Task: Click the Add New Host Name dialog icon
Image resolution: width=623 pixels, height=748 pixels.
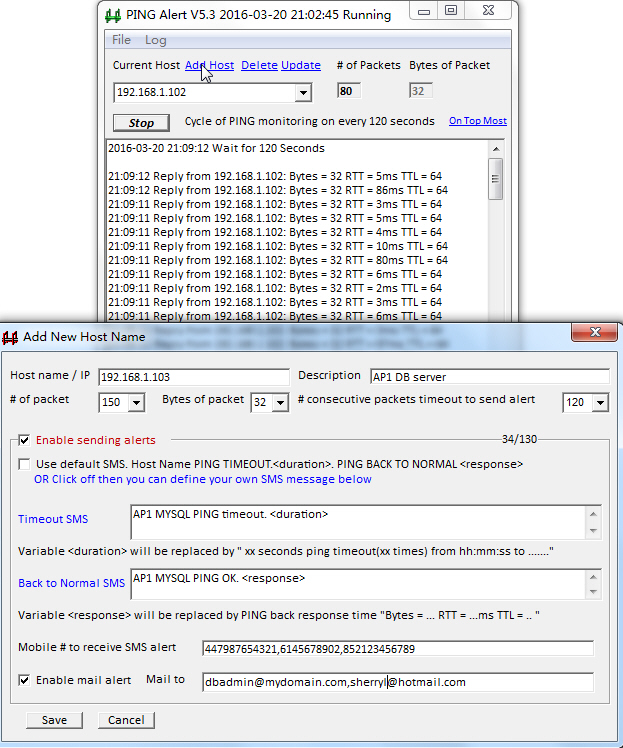Action: (x=10, y=337)
